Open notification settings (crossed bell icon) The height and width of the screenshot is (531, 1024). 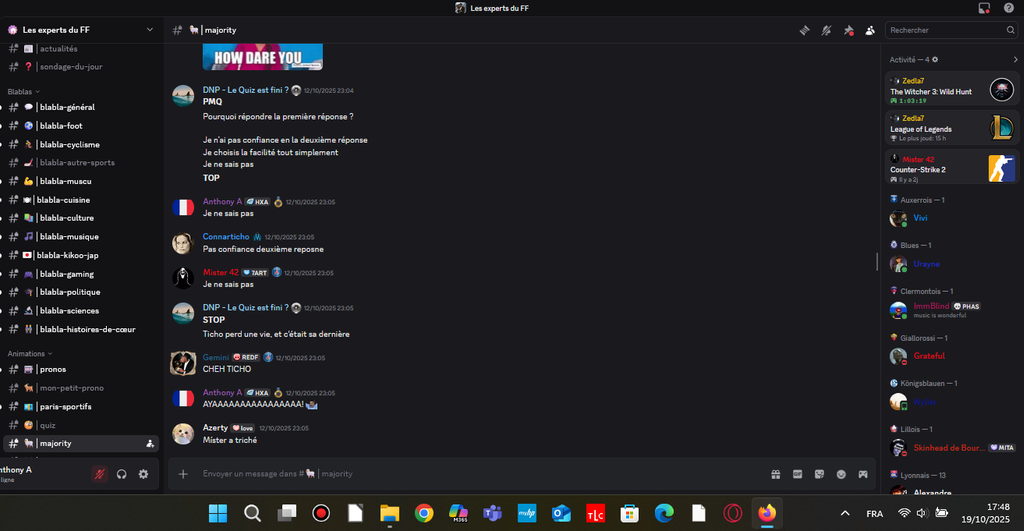coord(826,30)
